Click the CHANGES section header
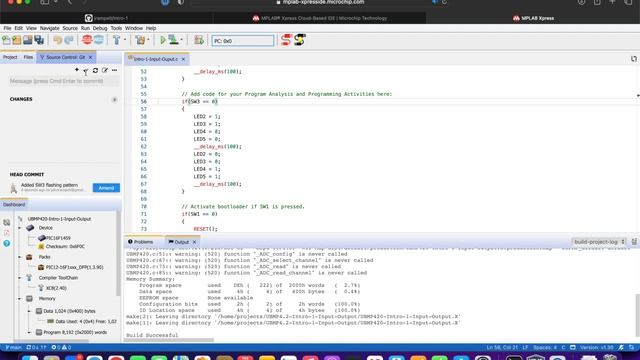Image resolution: width=640 pixels, height=360 pixels. (x=21, y=99)
